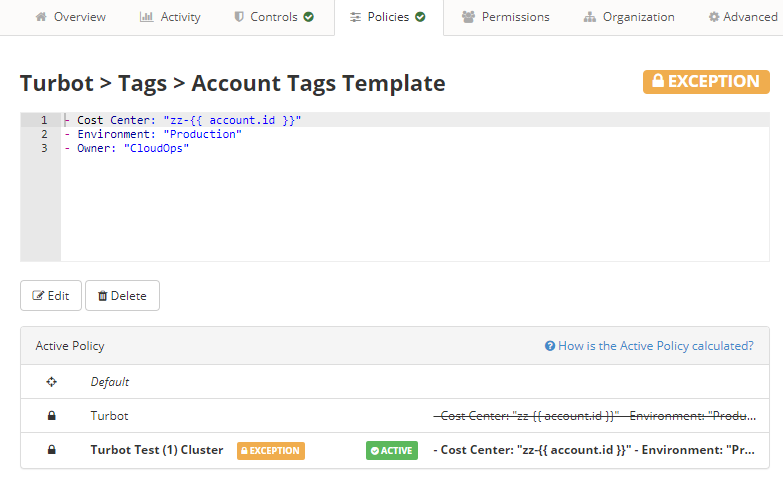Image resolution: width=783 pixels, height=481 pixels.
Task: Open the Organization tab
Action: click(629, 17)
